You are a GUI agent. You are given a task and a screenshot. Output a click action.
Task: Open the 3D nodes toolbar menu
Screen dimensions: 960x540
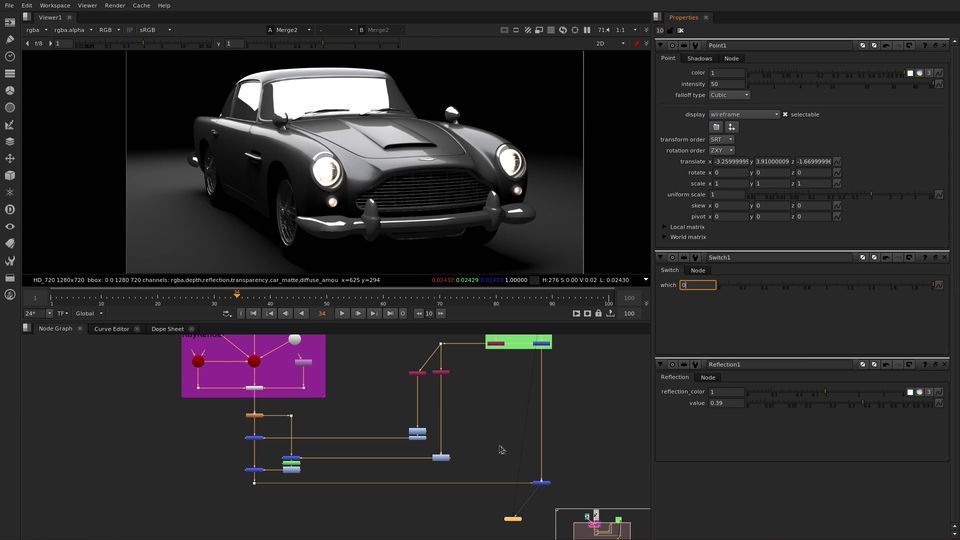[x=10, y=175]
